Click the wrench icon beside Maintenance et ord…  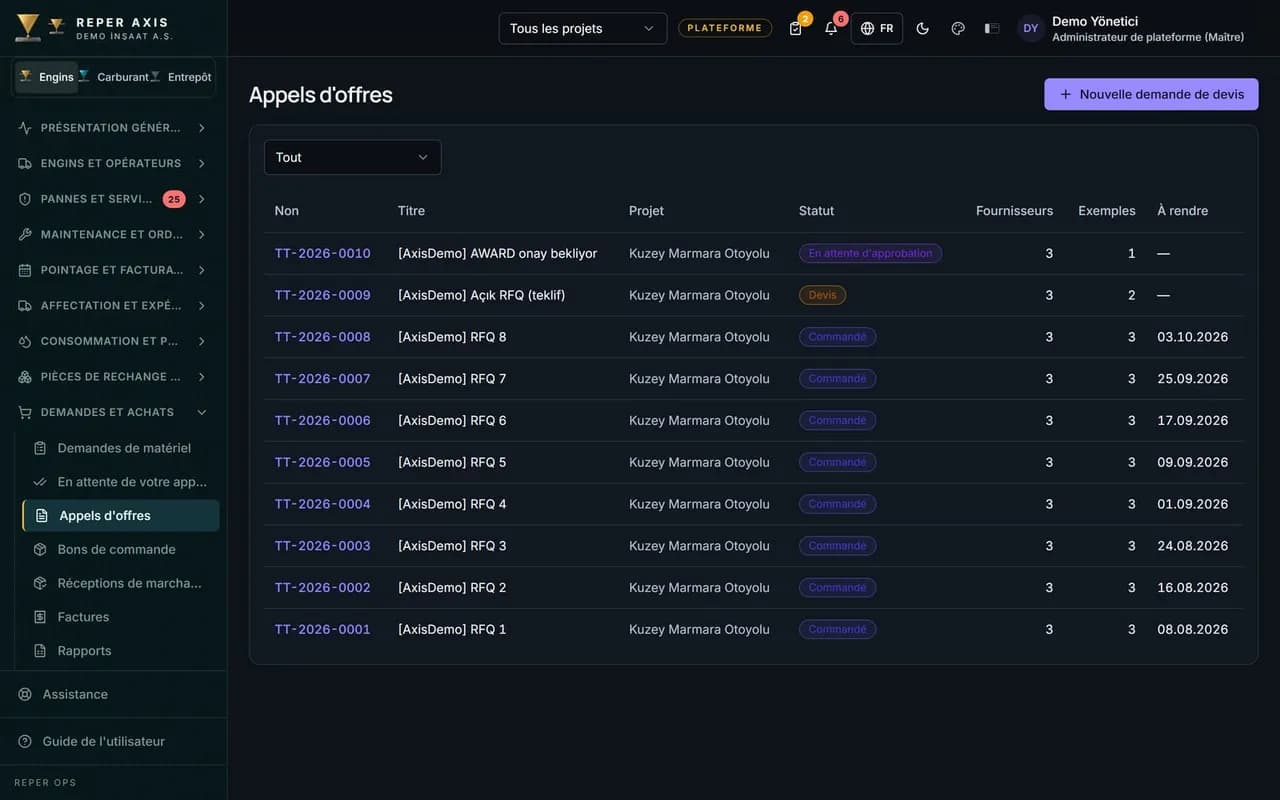click(25, 234)
